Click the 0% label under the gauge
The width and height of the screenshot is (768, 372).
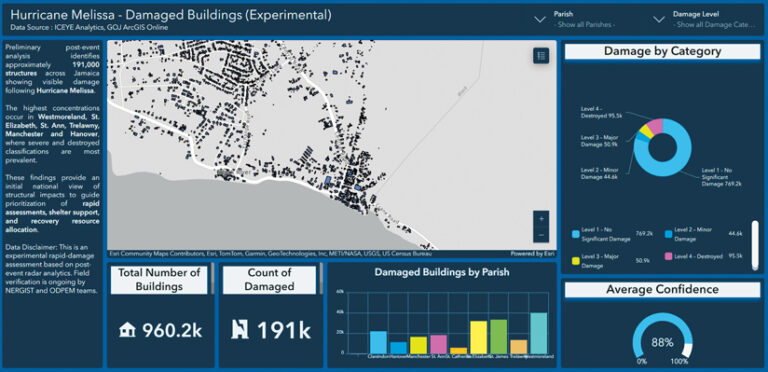[x=642, y=362]
